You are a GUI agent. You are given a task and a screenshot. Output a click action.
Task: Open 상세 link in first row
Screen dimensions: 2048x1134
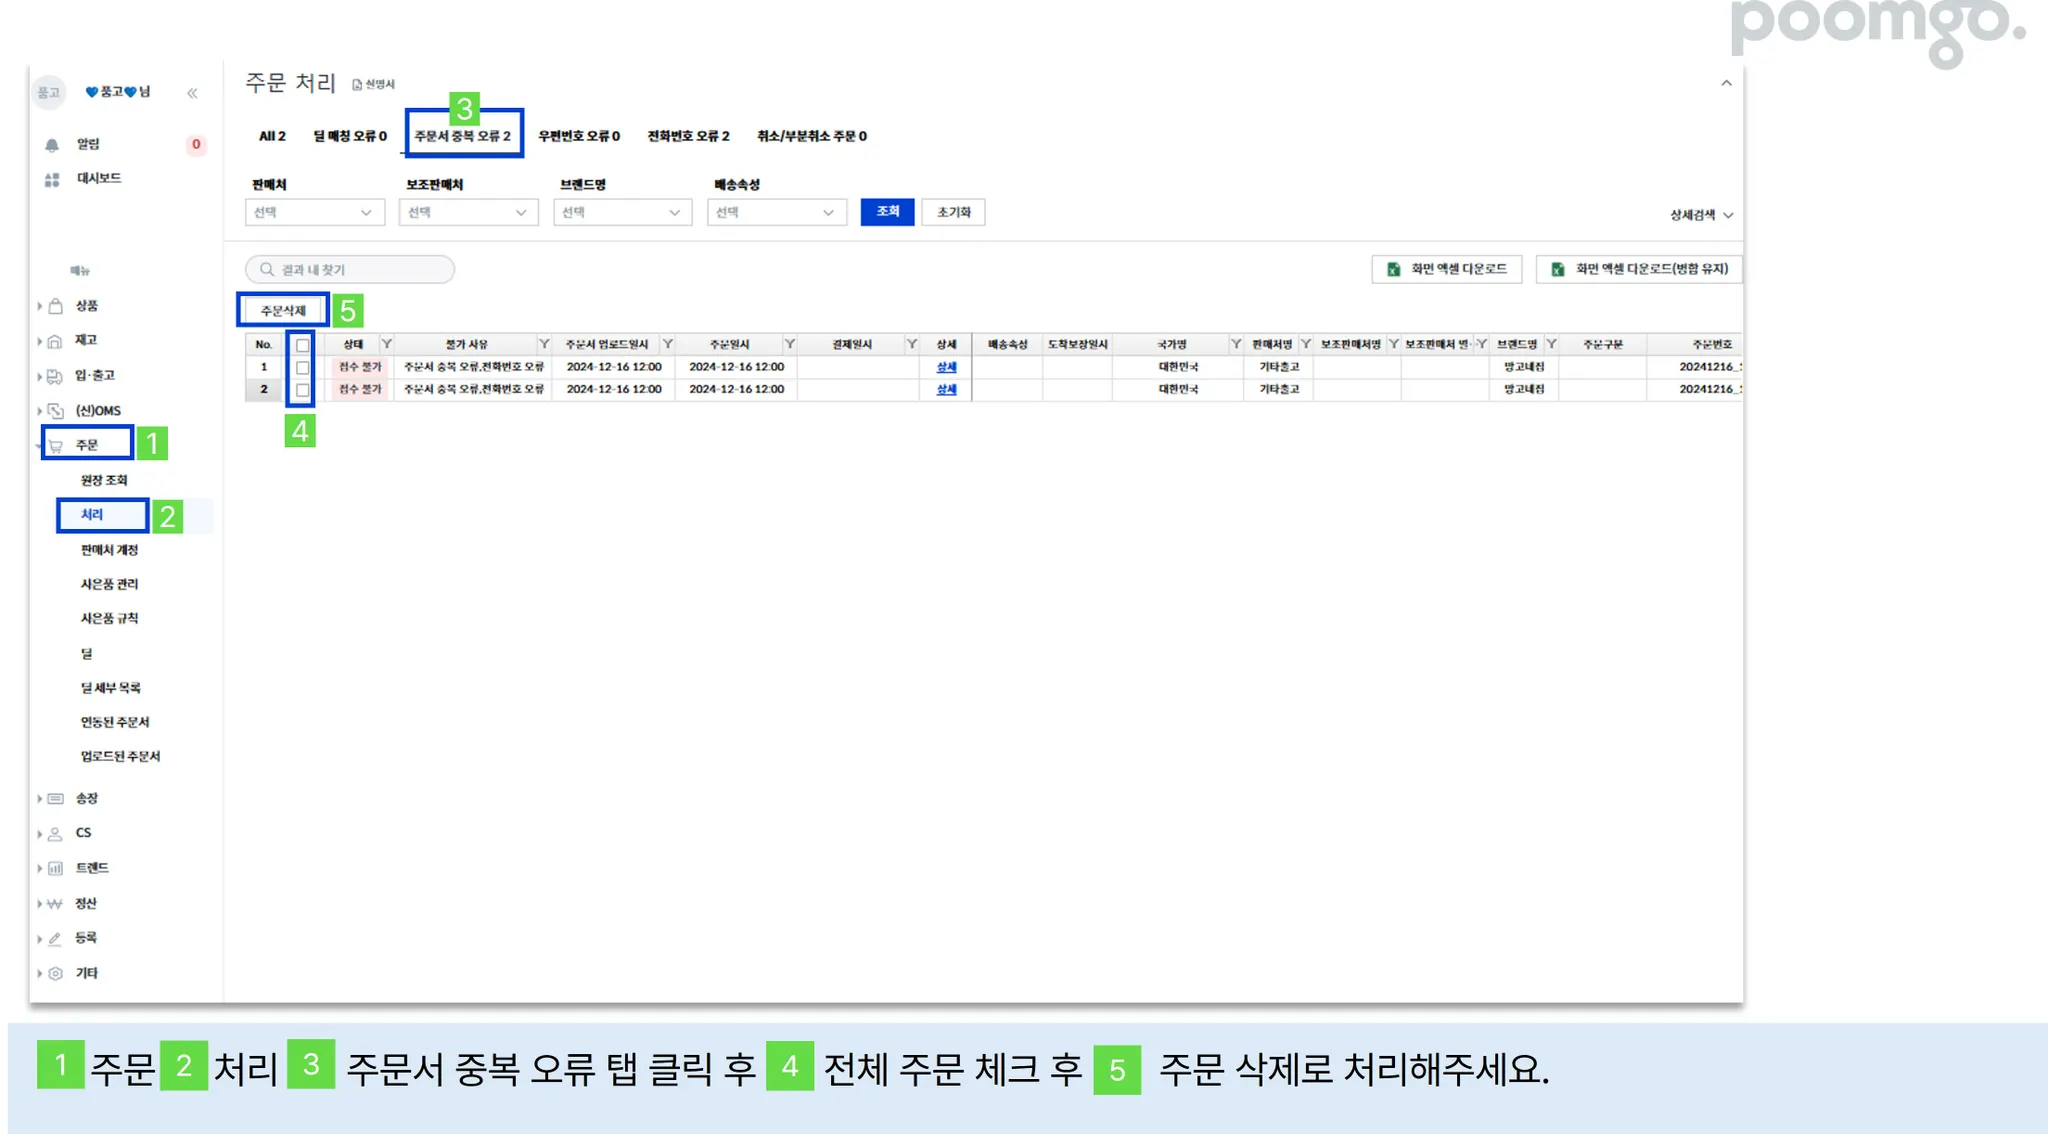click(x=946, y=367)
